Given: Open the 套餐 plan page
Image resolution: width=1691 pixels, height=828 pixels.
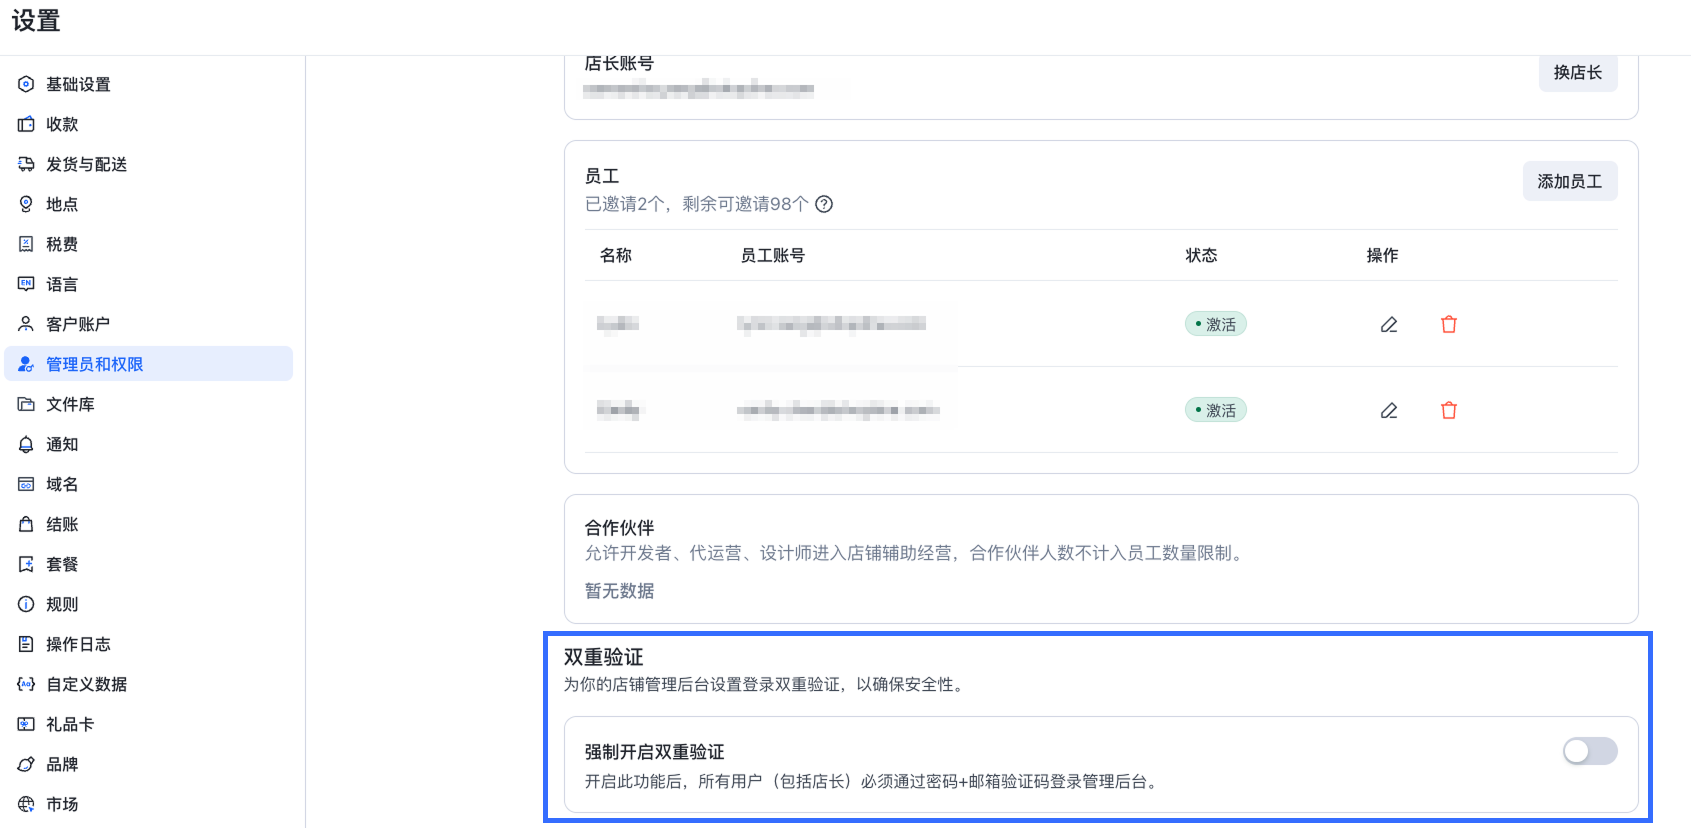Looking at the screenshot, I should [148, 564].
